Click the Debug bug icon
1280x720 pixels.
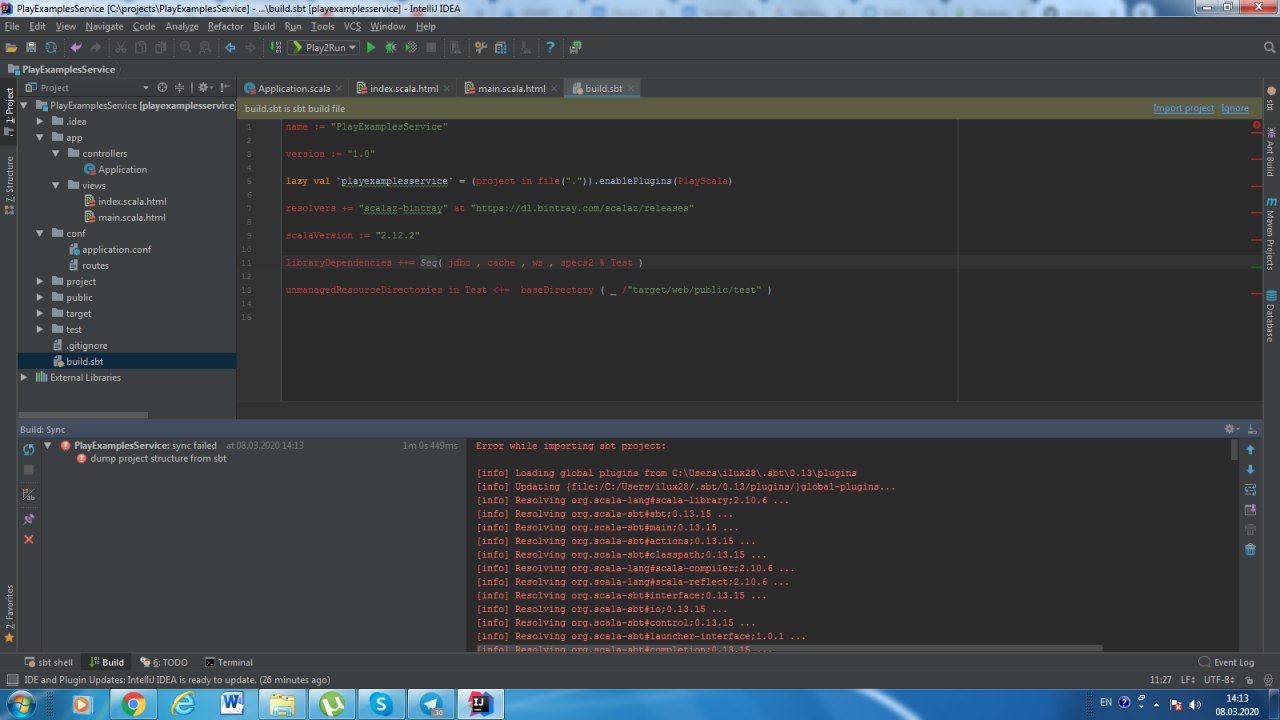(391, 47)
